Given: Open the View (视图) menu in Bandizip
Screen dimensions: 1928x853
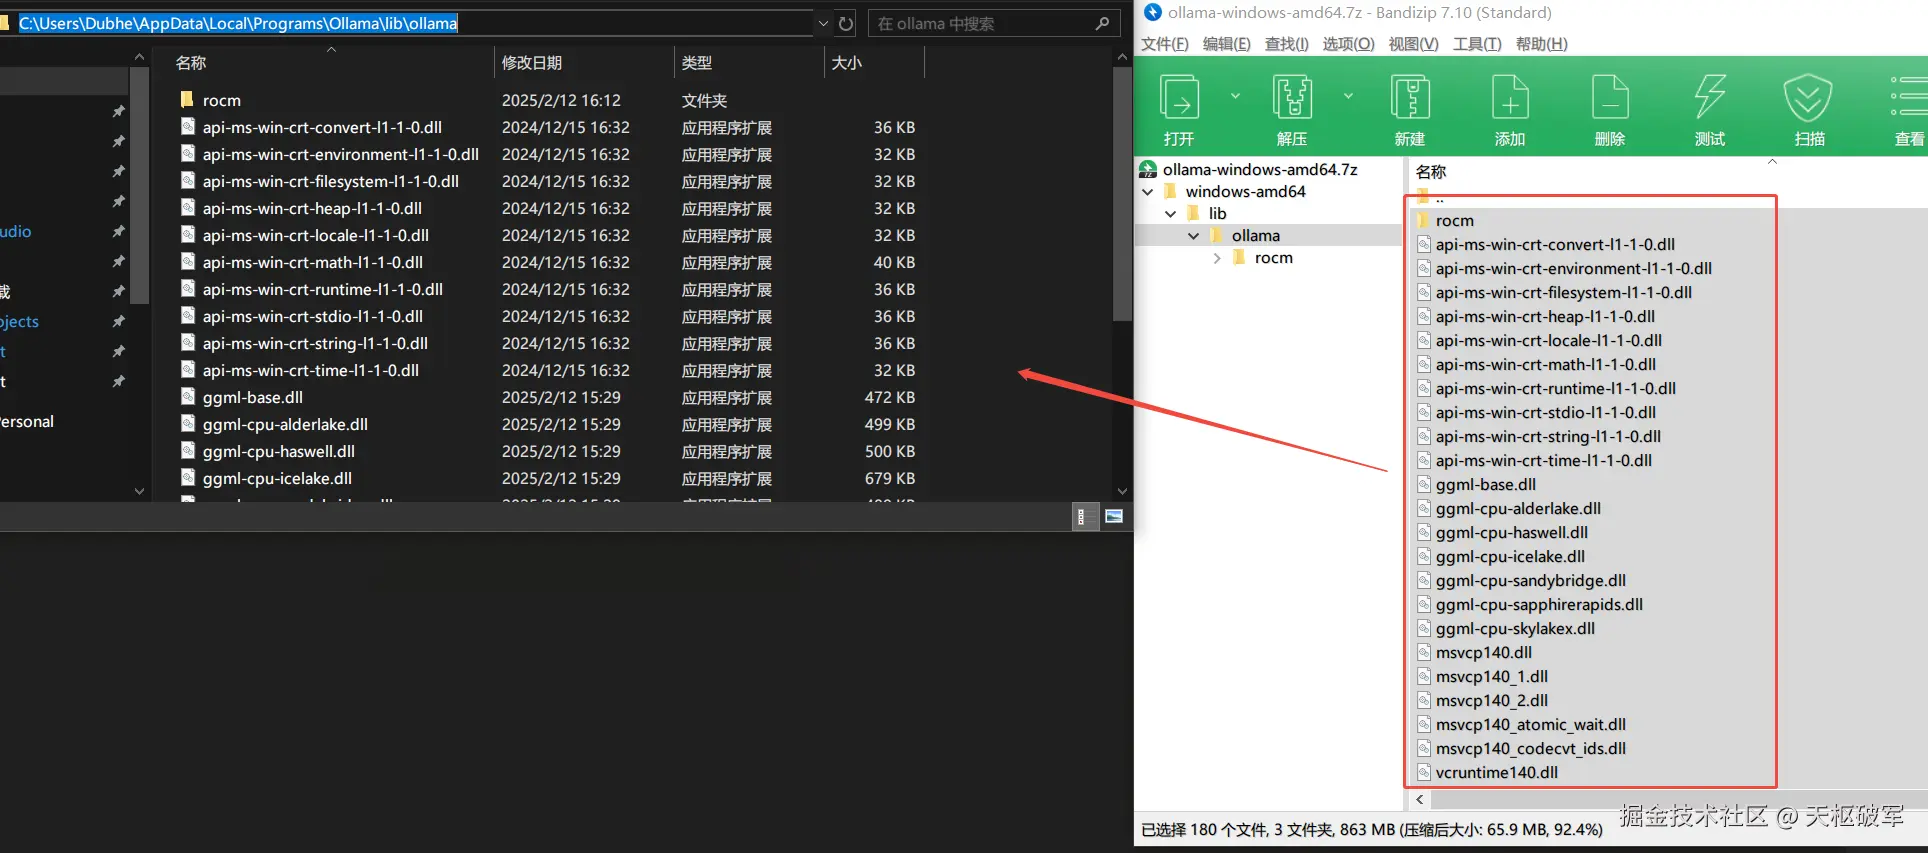Looking at the screenshot, I should tap(1414, 44).
